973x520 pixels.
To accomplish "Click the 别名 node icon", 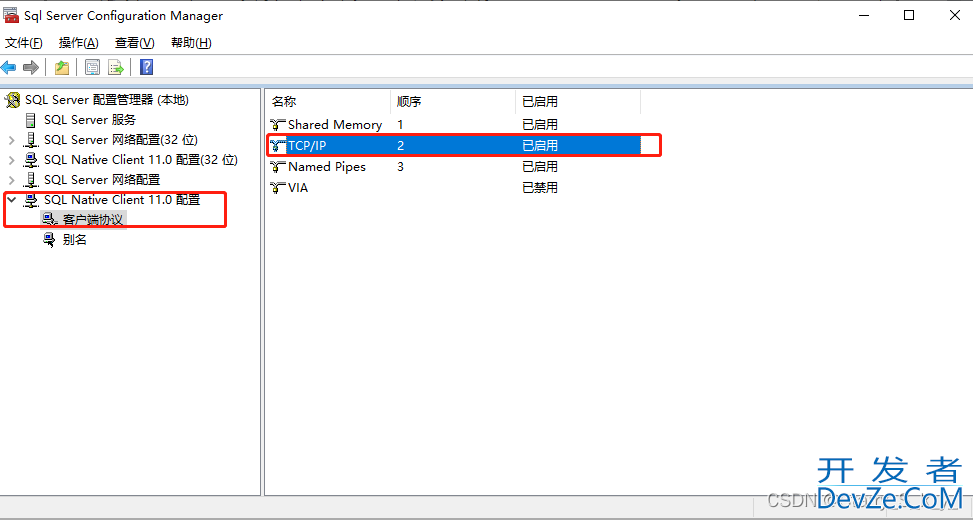I will 50,240.
